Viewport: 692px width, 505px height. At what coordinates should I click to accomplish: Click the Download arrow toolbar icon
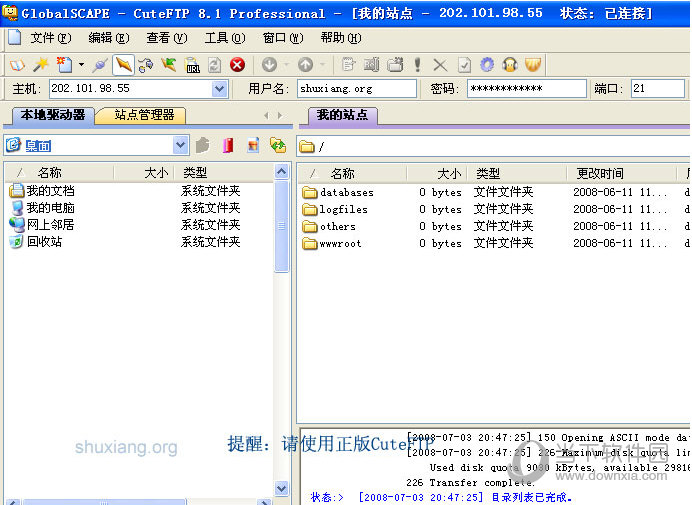pyautogui.click(x=269, y=65)
